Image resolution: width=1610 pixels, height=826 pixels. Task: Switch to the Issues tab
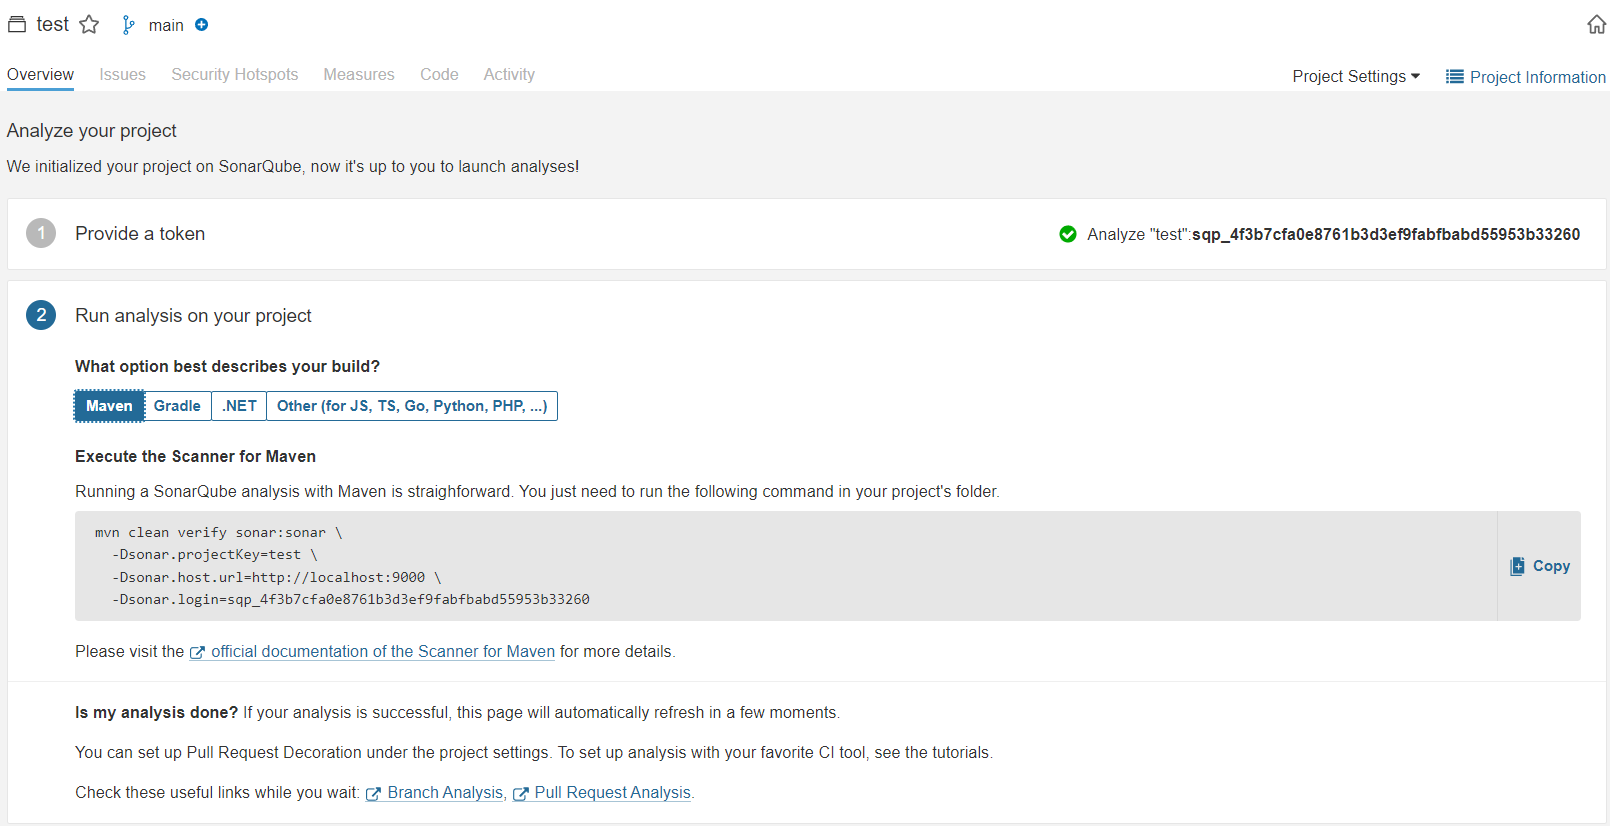coord(122,75)
